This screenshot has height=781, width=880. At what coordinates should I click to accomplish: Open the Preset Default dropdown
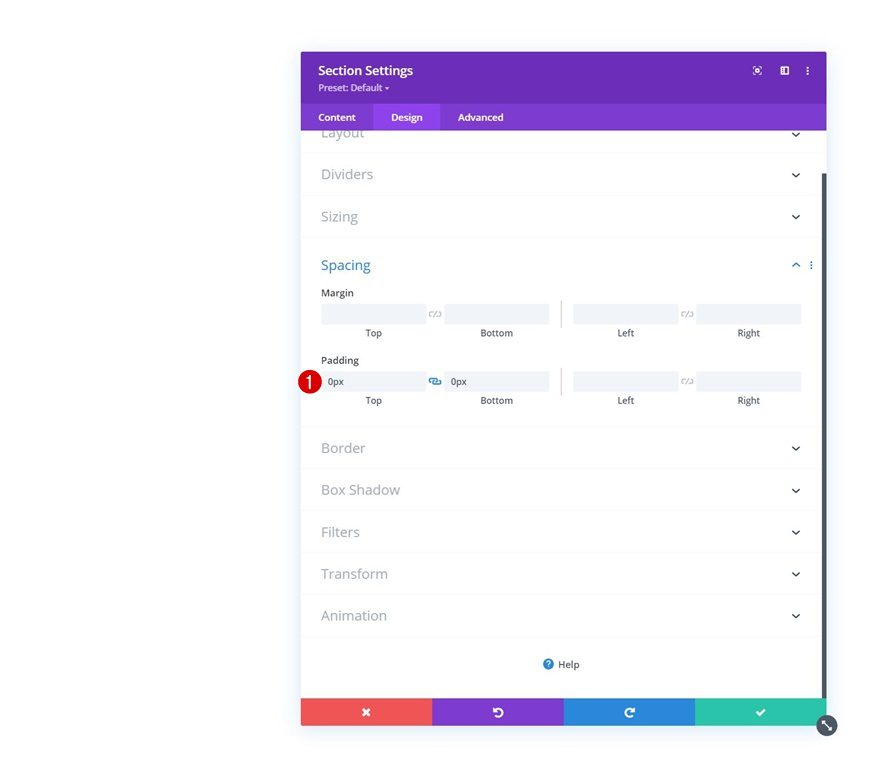(355, 87)
